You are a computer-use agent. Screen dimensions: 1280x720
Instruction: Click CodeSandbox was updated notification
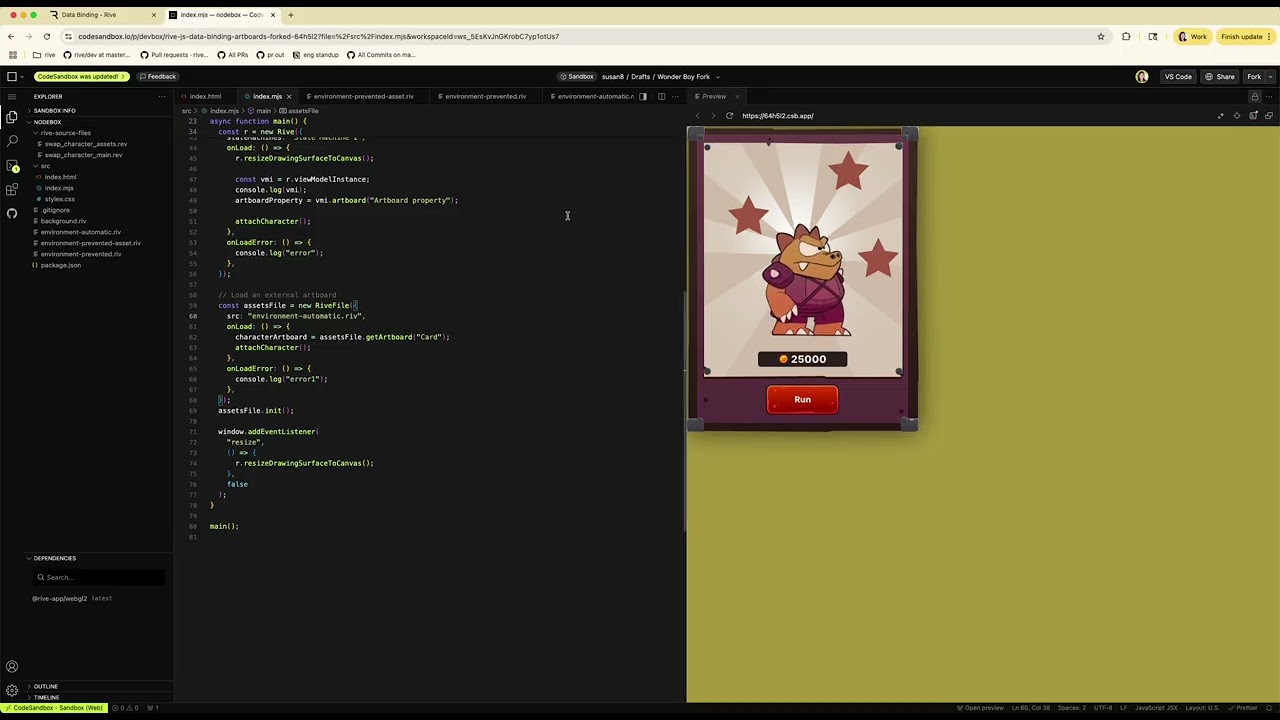(x=81, y=77)
